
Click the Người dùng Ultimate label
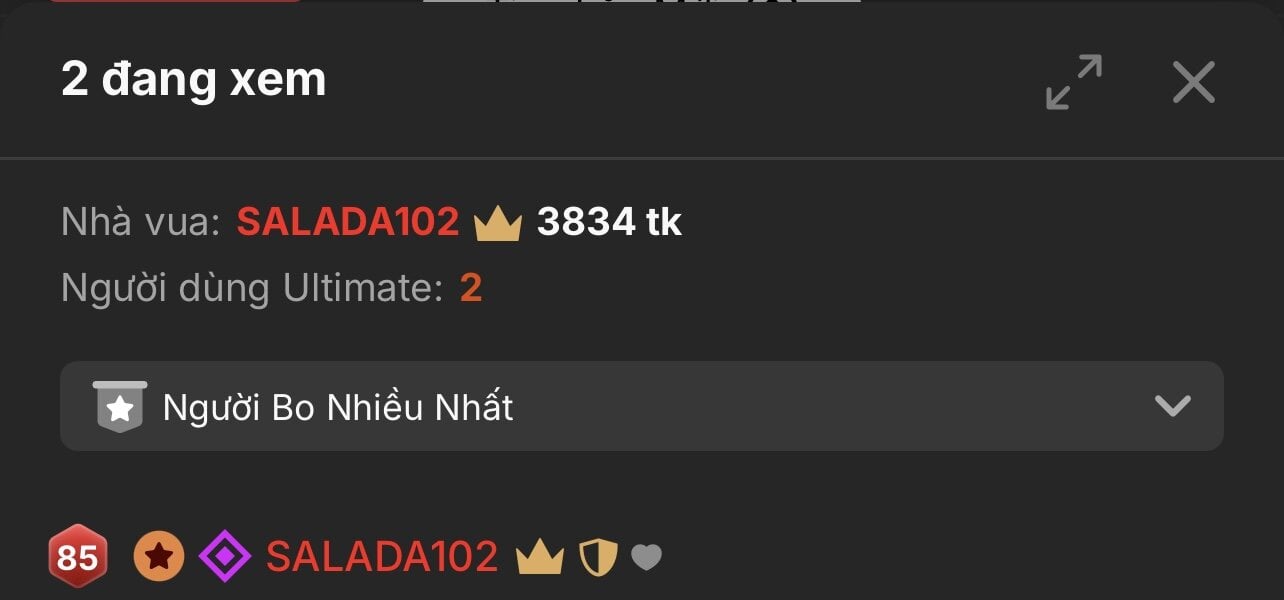click(x=252, y=288)
